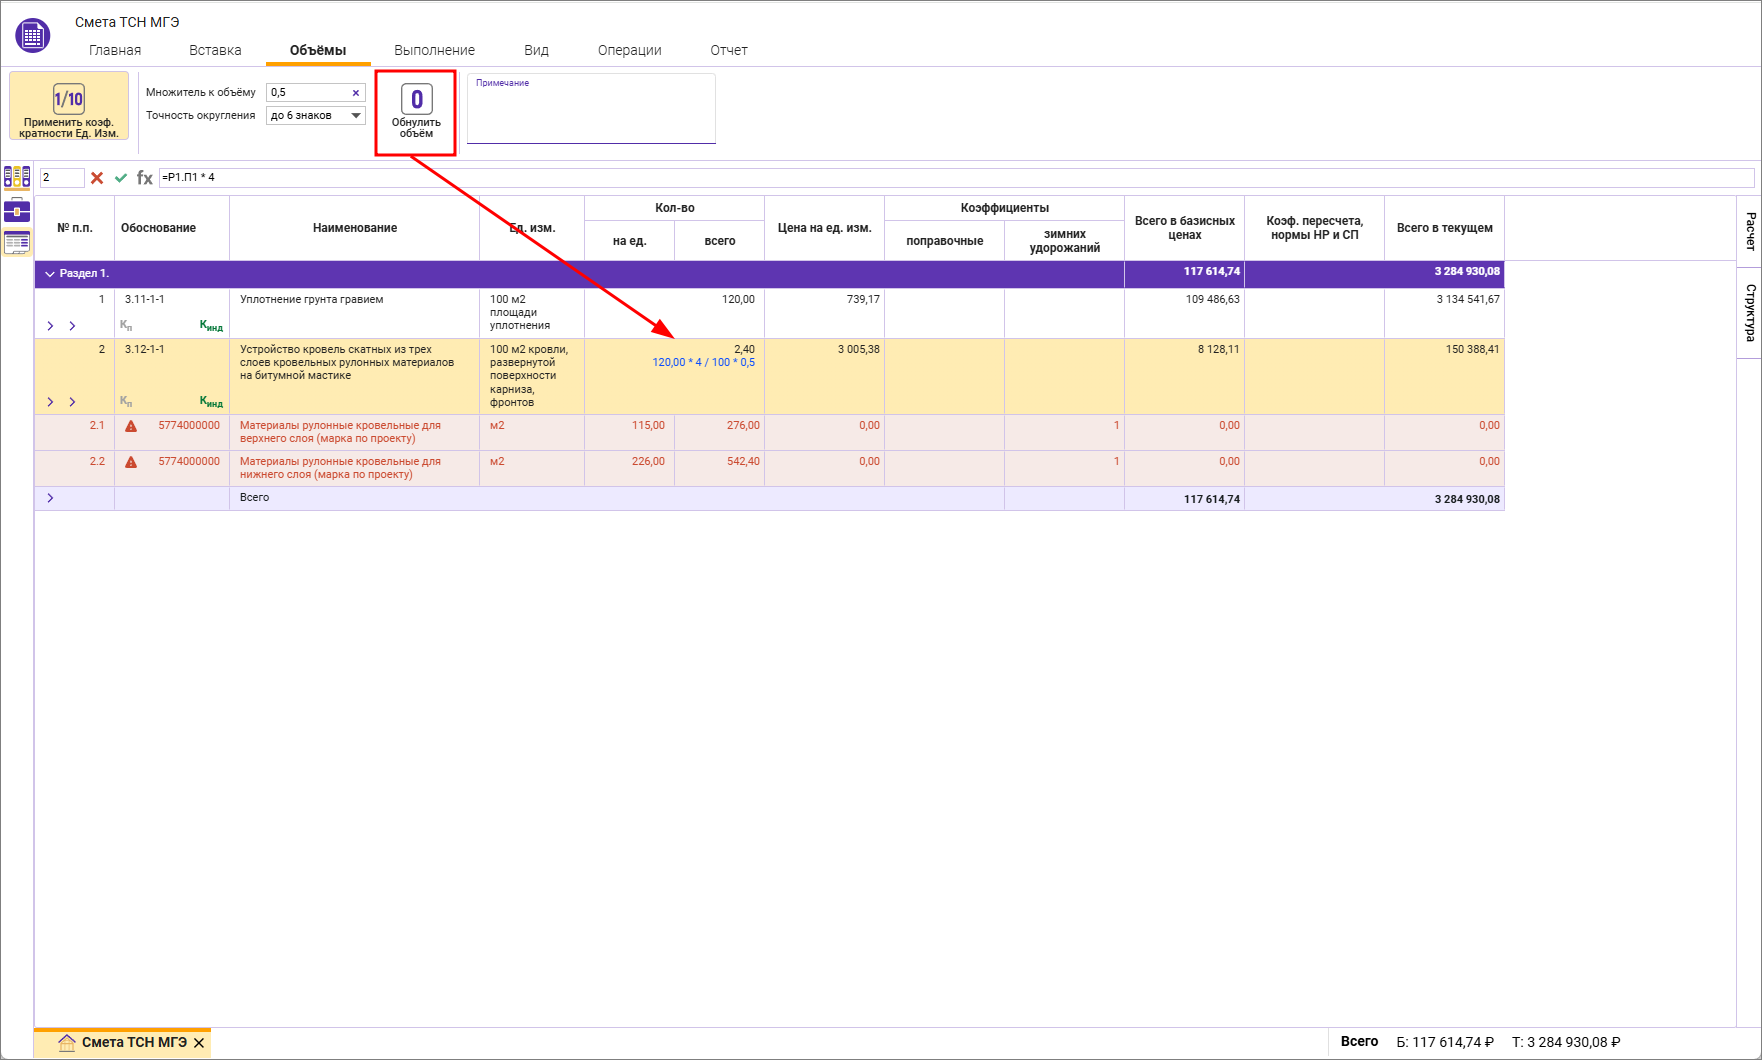Open Точность округления dropdown
The width and height of the screenshot is (1762, 1060).
355,116
